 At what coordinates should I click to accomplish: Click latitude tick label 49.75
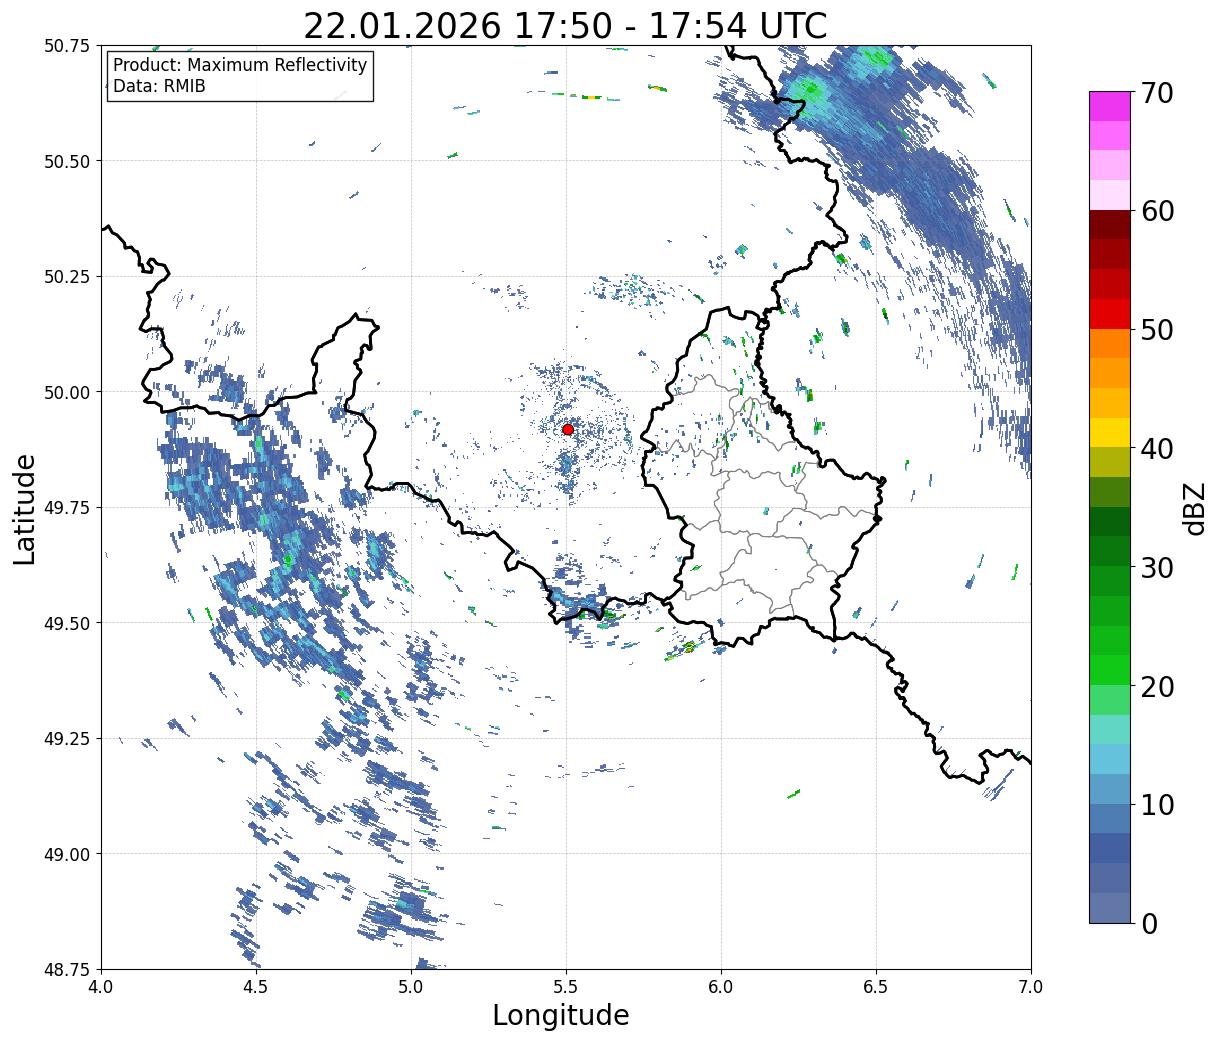[67, 507]
